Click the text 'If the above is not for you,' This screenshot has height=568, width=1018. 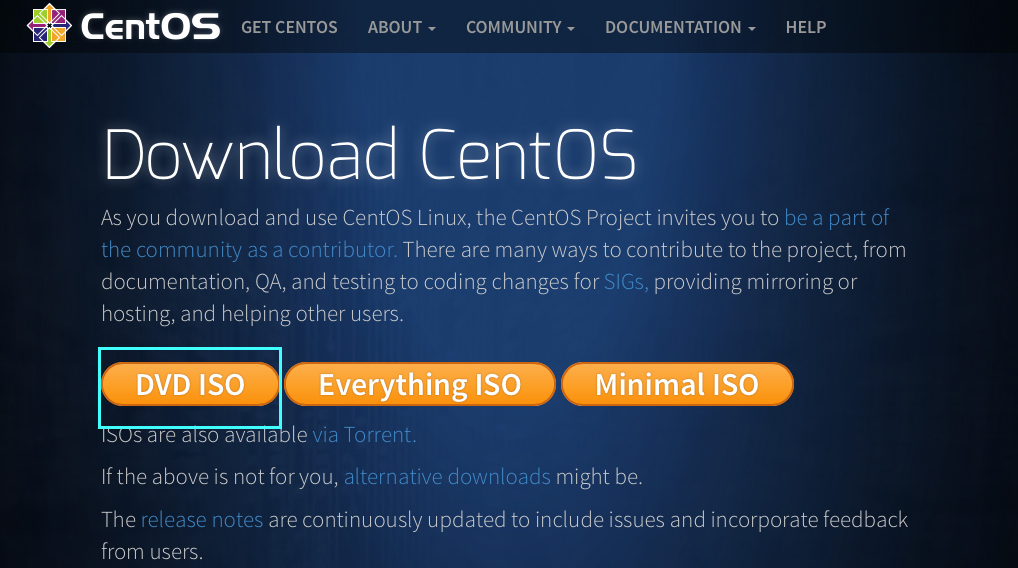pyautogui.click(x=220, y=476)
